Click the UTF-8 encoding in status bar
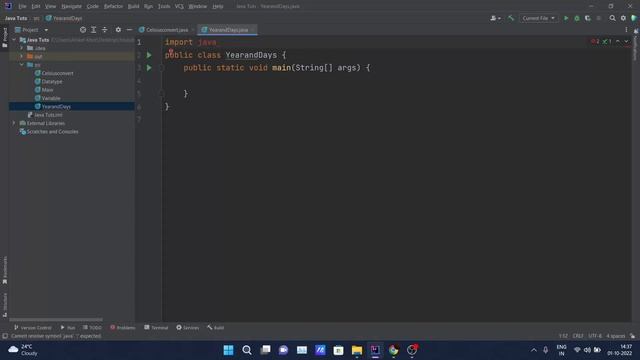This screenshot has width=640, height=360. pyautogui.click(x=595, y=336)
